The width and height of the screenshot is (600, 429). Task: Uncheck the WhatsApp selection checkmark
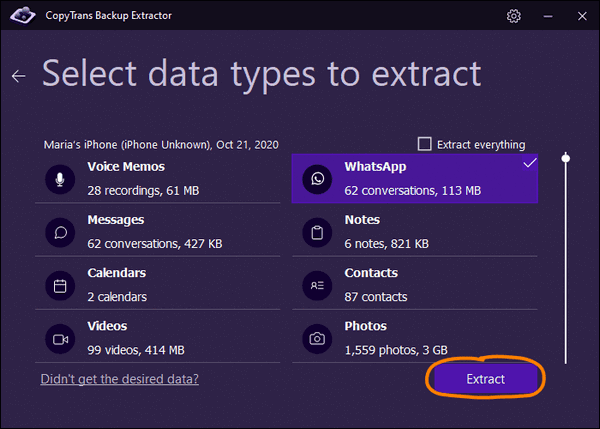[x=530, y=163]
